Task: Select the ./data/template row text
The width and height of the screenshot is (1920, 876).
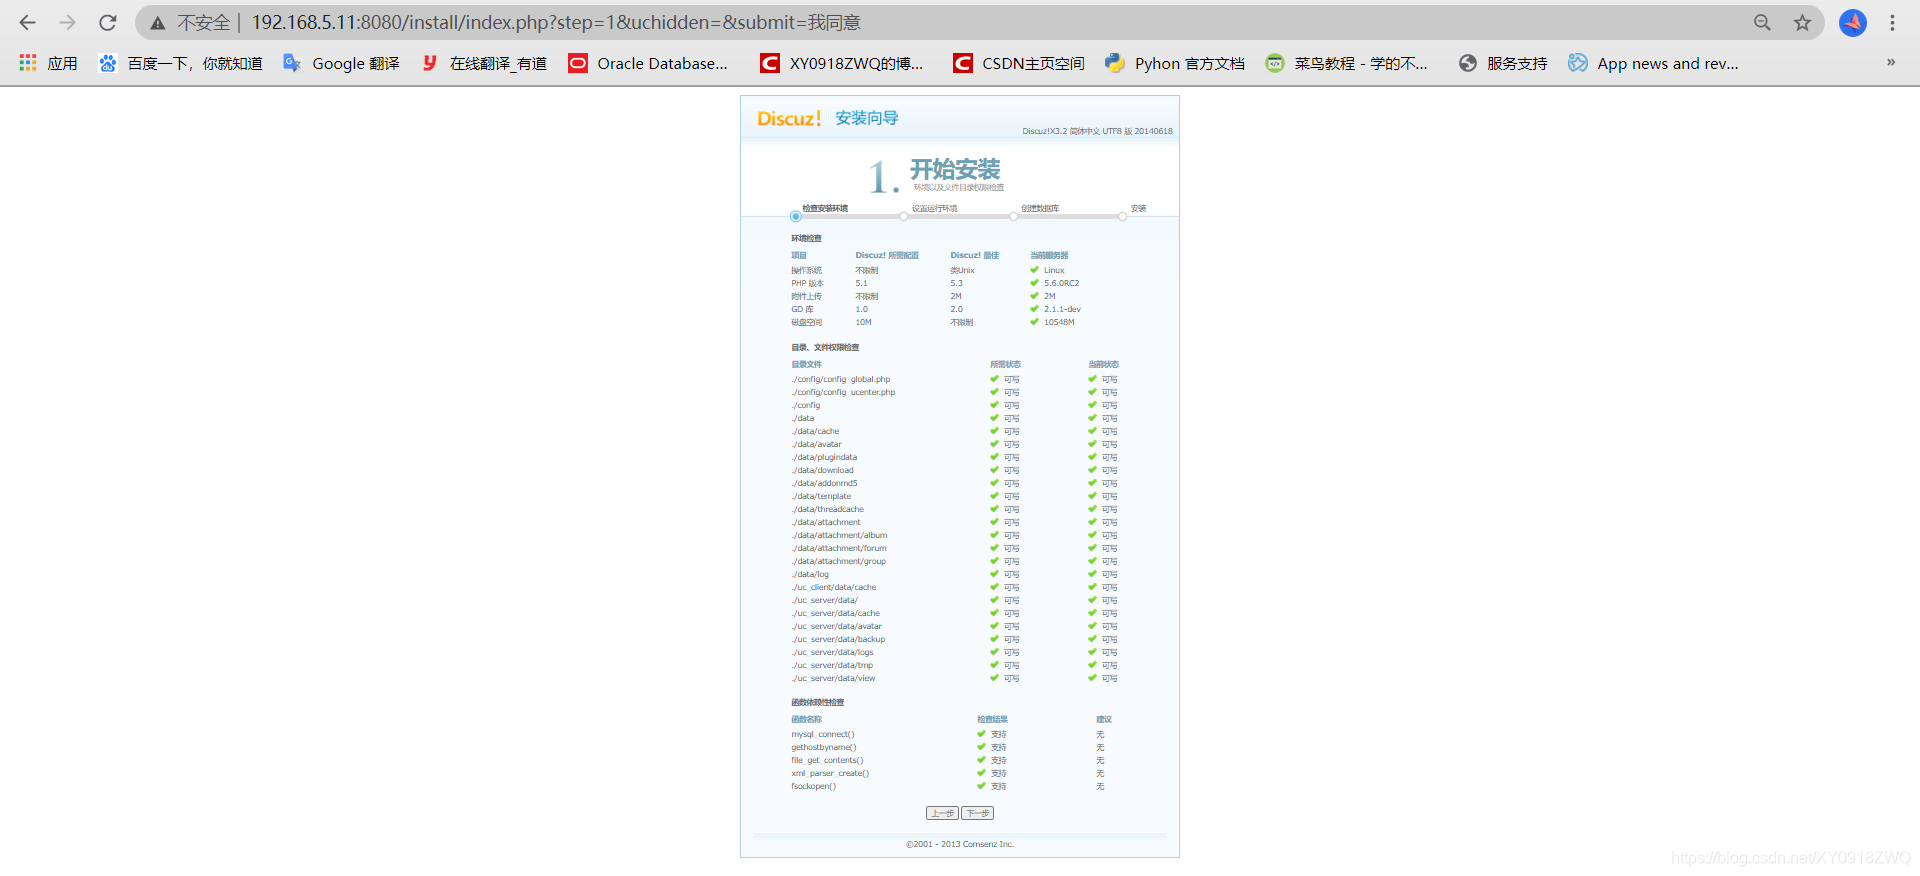Action: click(821, 496)
